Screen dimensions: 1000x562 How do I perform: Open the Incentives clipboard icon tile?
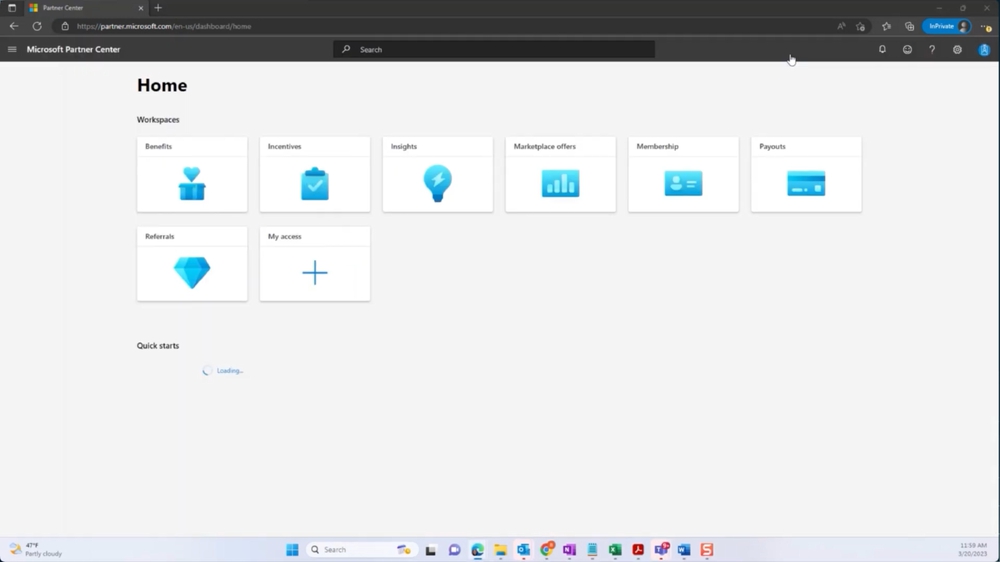(315, 184)
